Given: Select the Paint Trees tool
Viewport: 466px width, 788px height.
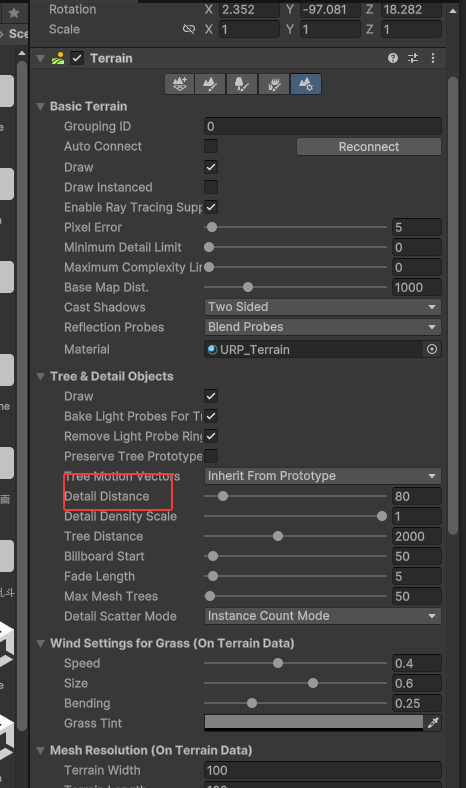Looking at the screenshot, I should [242, 84].
